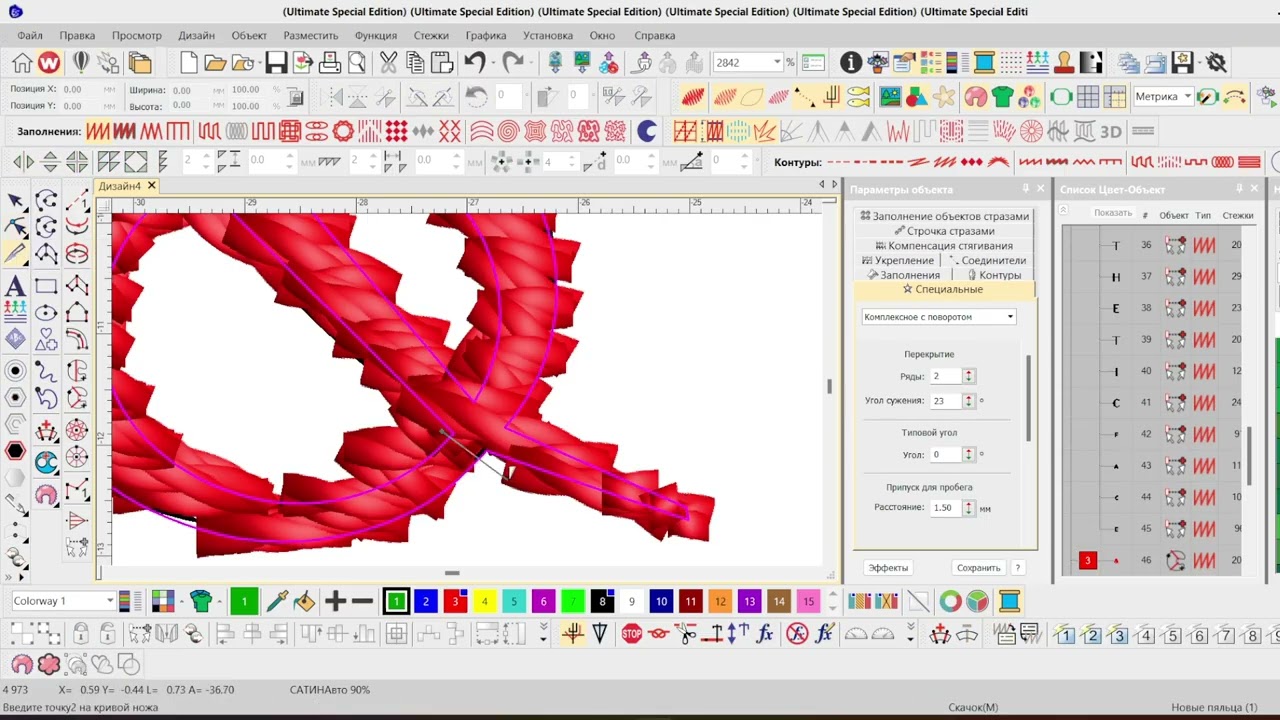Click the red STOP sign icon
1280x720 pixels.
point(631,633)
